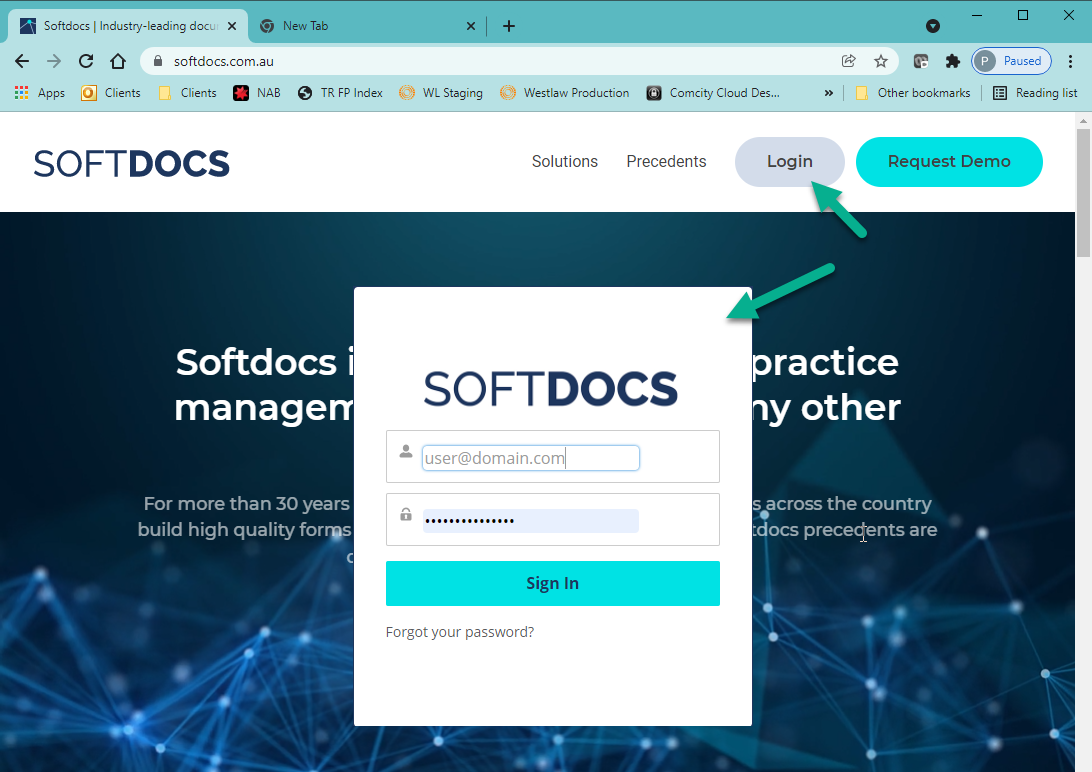This screenshot has height=772, width=1092.
Task: Click the Softdocs logo in header
Action: click(132, 162)
